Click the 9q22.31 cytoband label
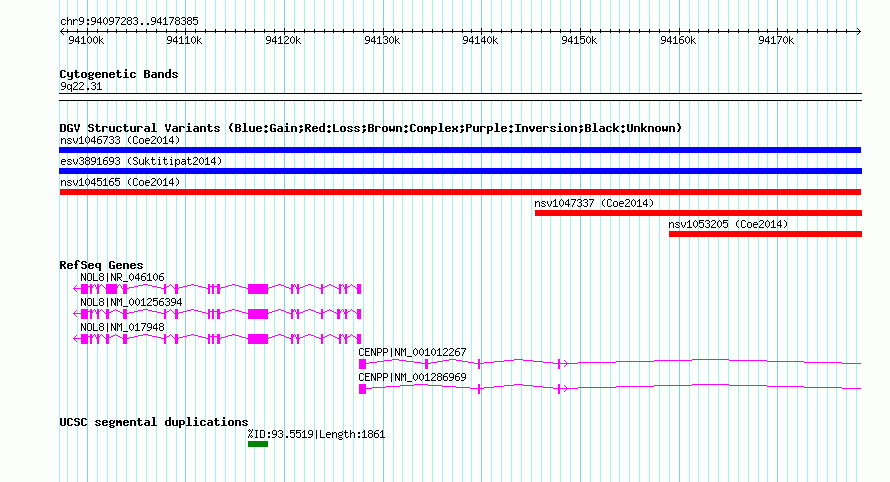This screenshot has height=482, width=890. (x=81, y=86)
